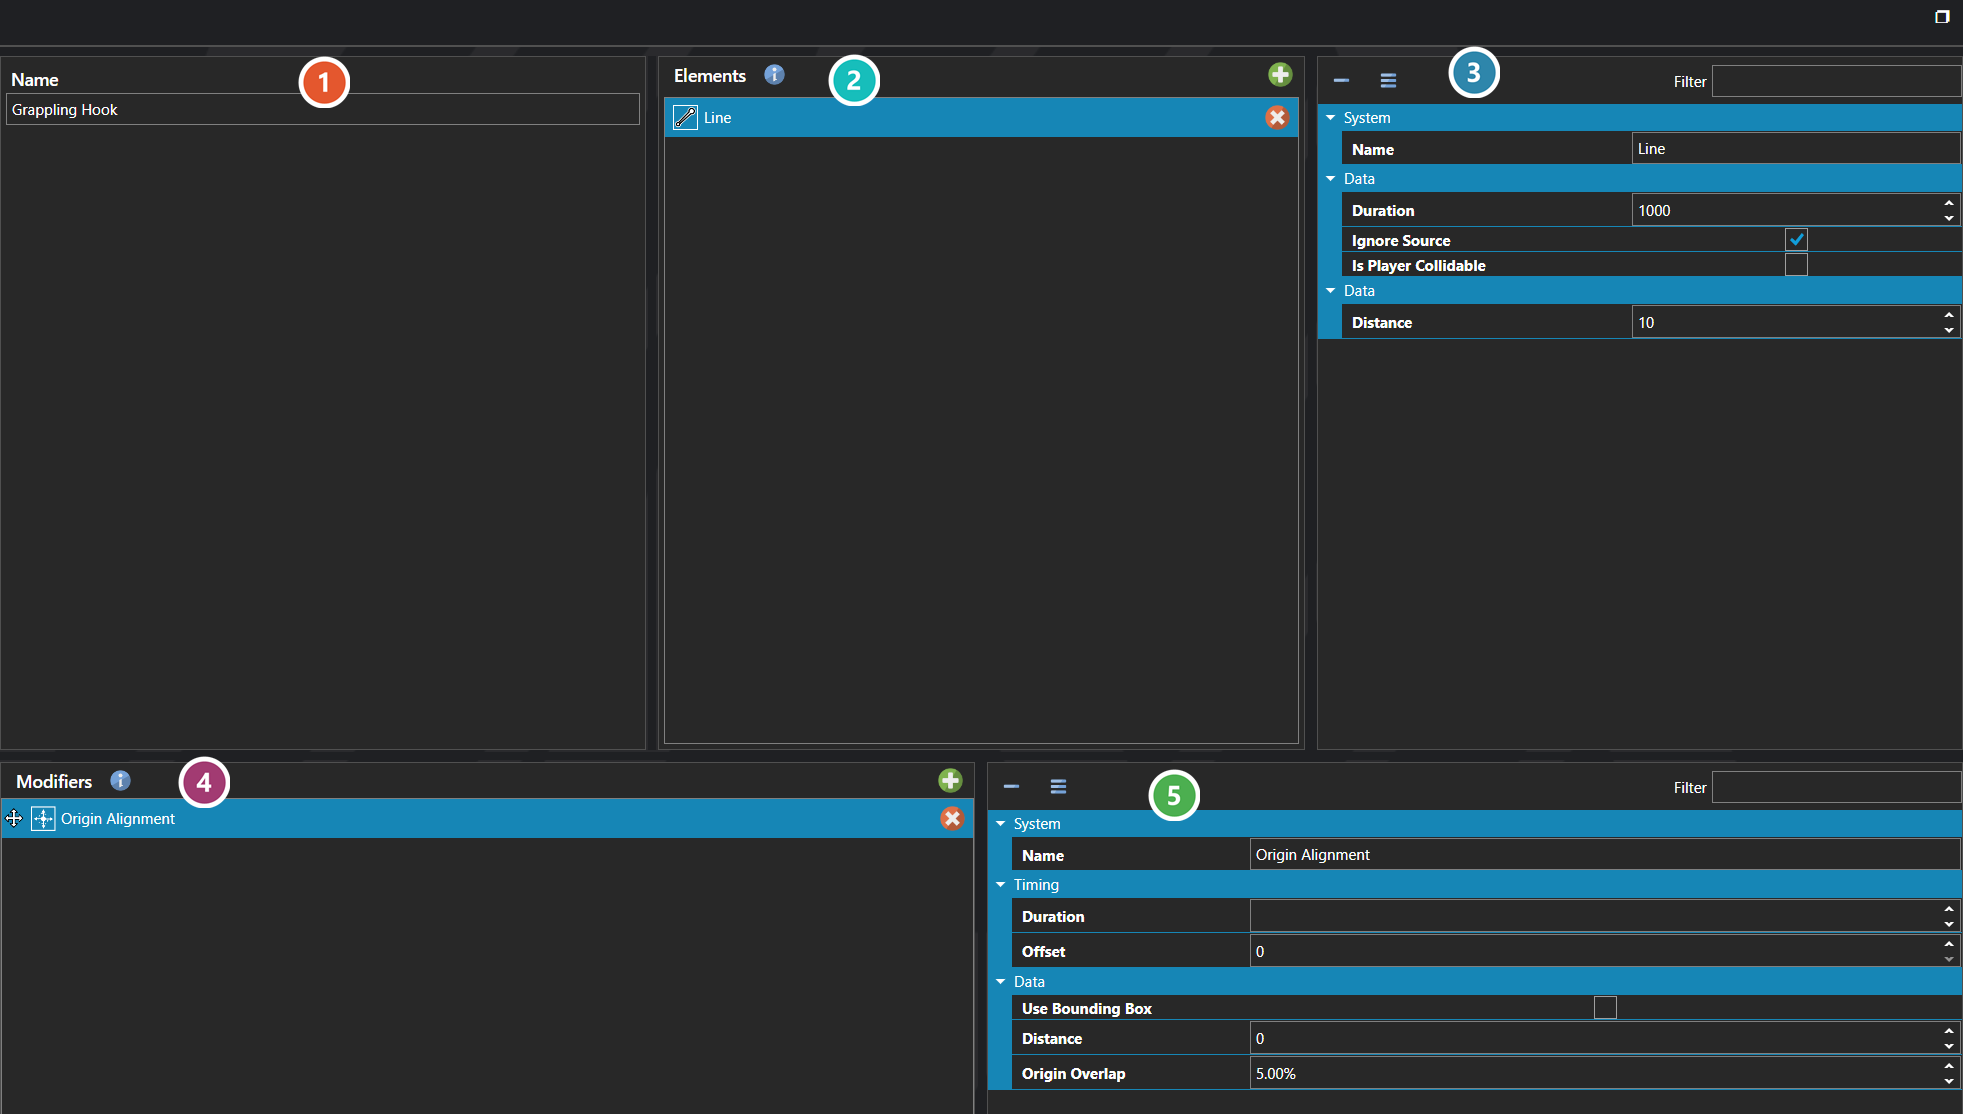Click the Grappling Hook name field

(323, 110)
